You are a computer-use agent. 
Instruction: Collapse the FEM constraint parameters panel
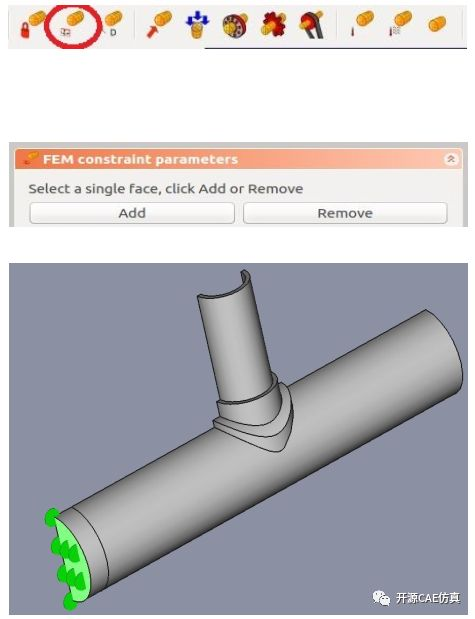451,159
